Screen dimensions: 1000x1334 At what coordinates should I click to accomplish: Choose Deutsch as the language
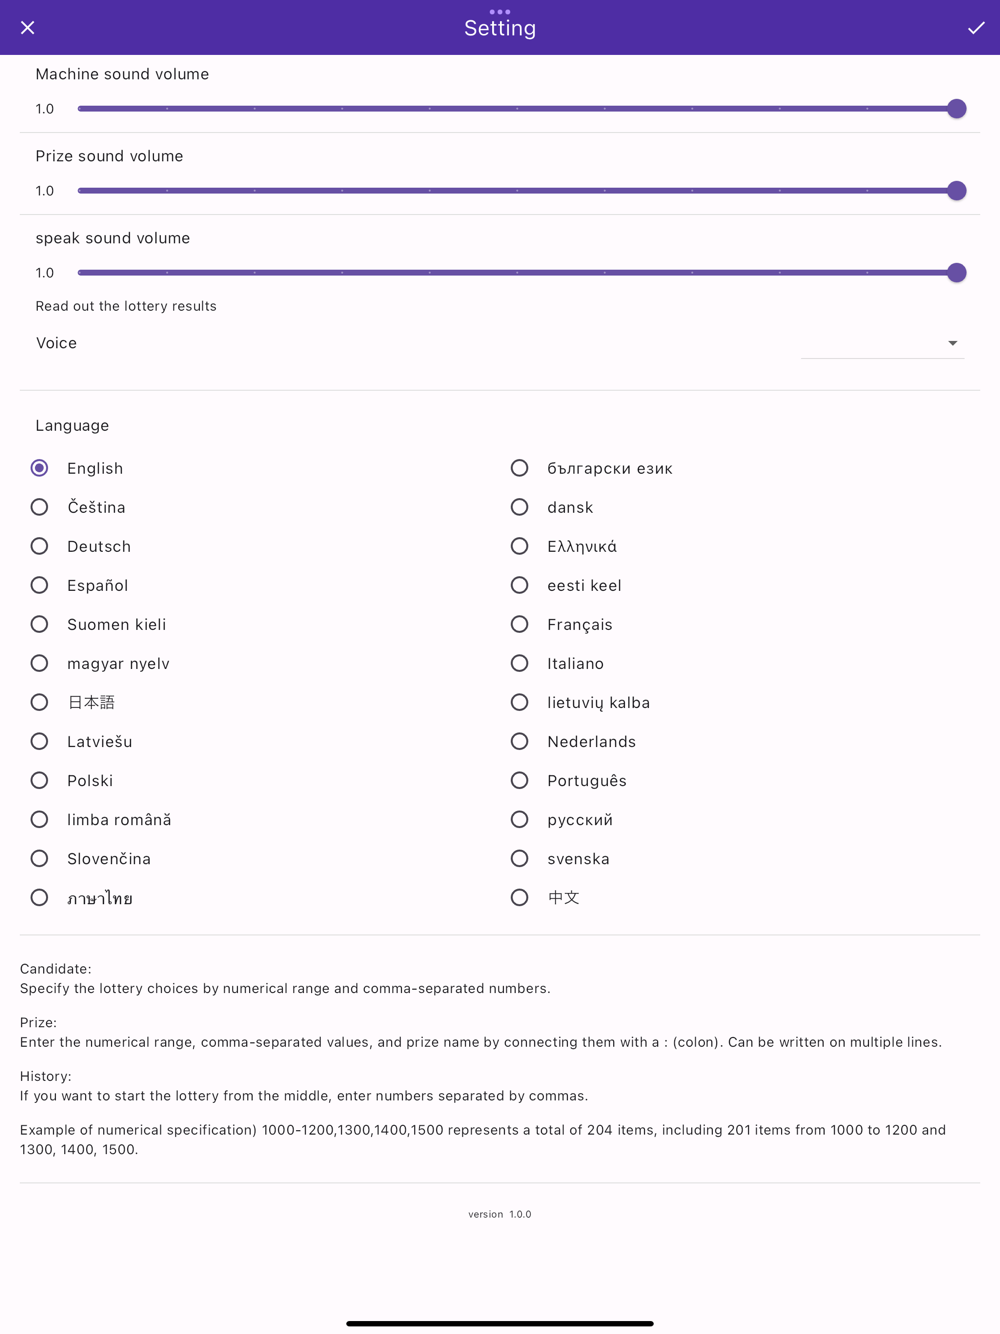[40, 546]
